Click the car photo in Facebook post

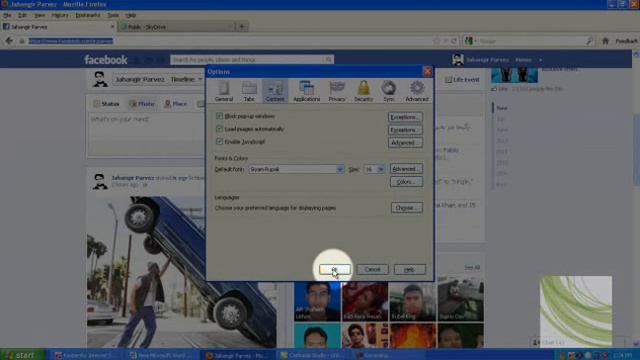click(182, 271)
